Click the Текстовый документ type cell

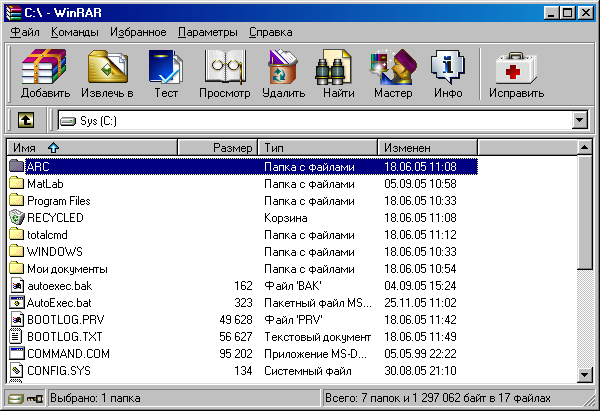click(x=318, y=337)
